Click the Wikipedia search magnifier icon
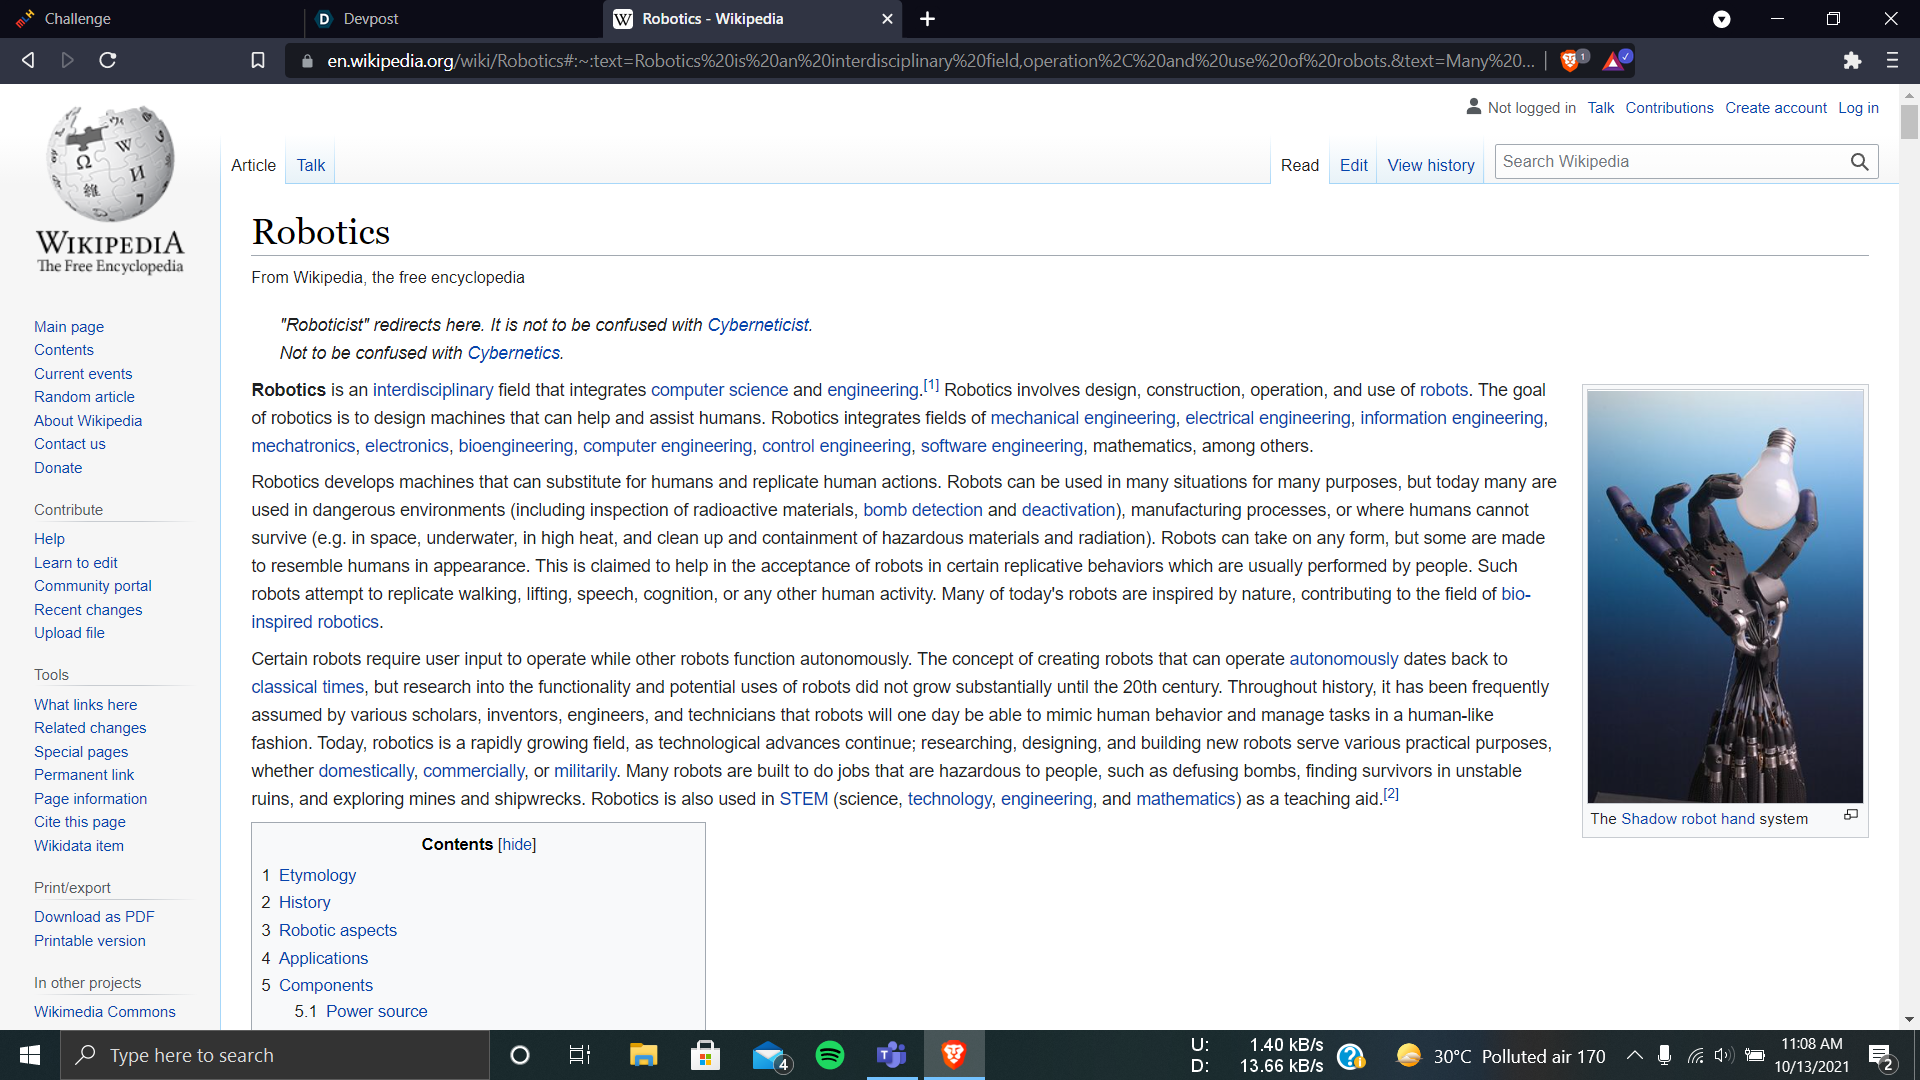 (1859, 162)
